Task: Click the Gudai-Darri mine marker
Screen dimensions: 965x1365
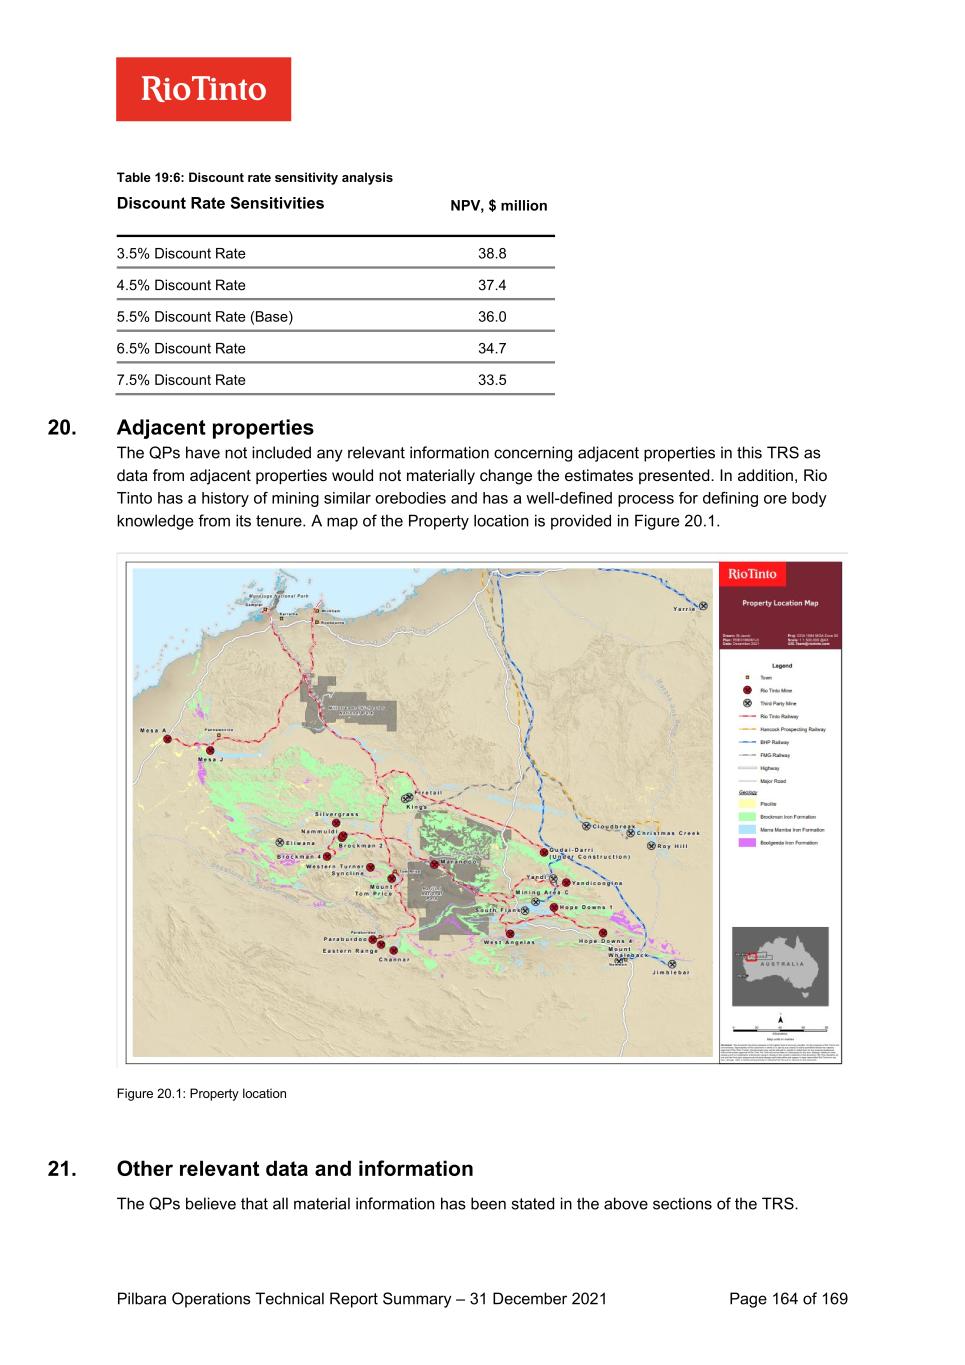Action: coord(543,853)
